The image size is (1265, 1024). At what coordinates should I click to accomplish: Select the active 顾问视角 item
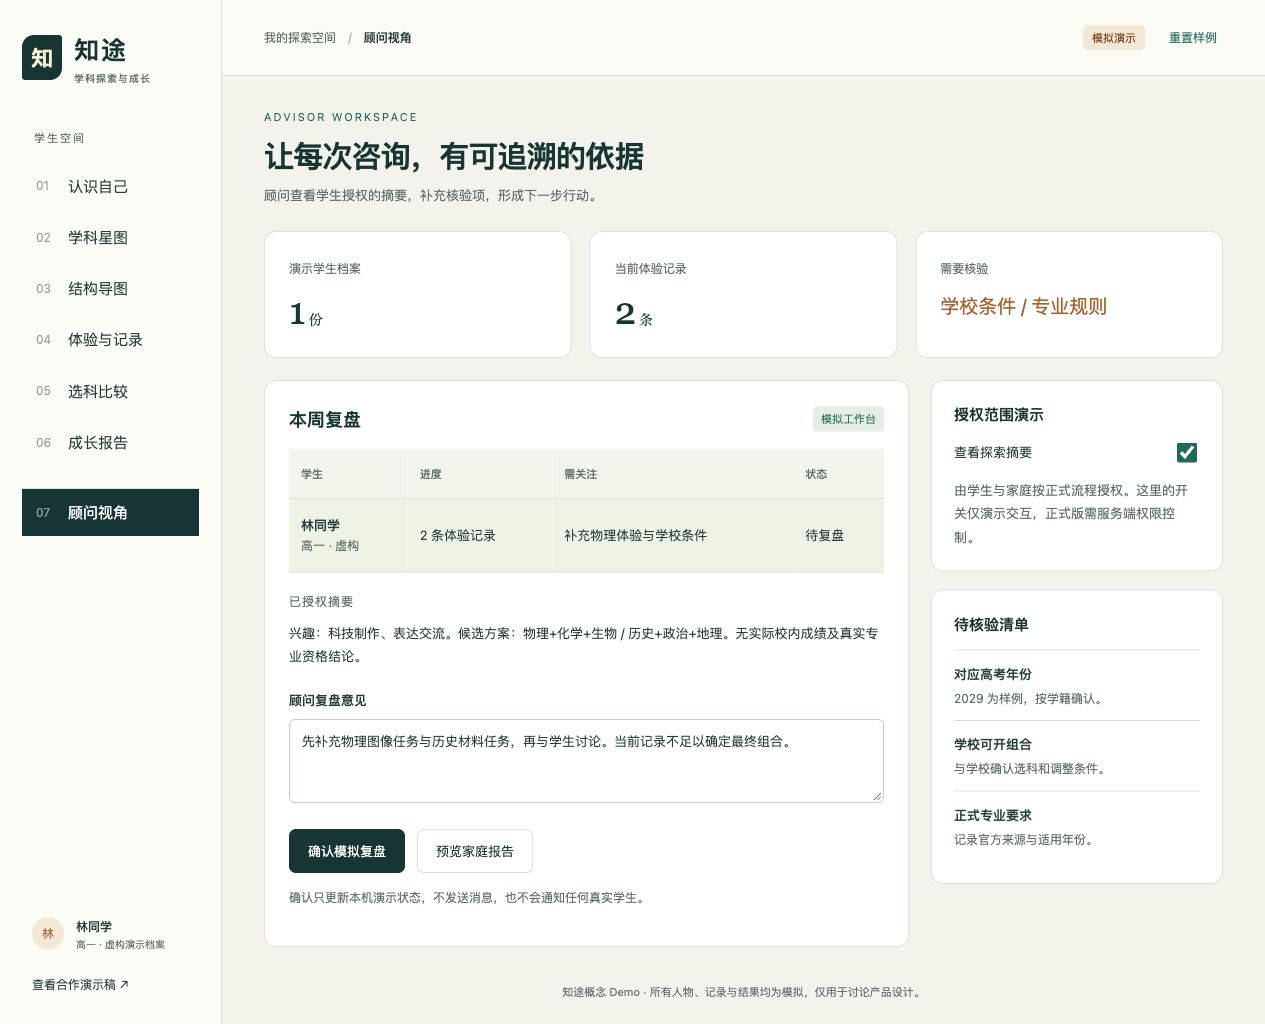[110, 512]
